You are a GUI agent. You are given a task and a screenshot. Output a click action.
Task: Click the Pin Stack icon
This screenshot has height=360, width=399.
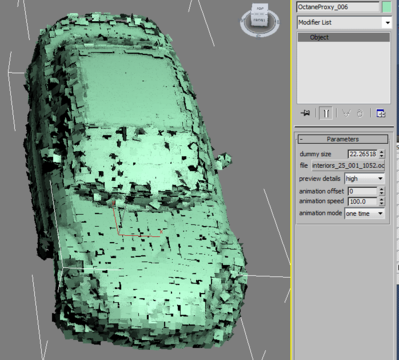coord(305,113)
